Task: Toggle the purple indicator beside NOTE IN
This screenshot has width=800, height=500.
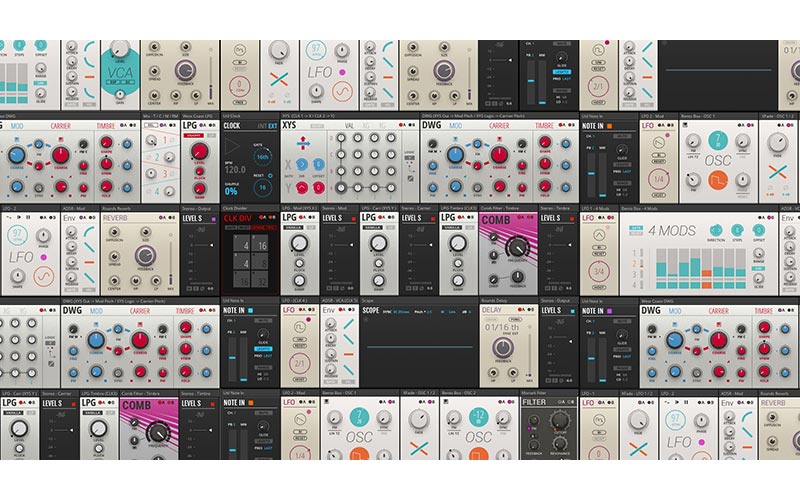Action: pos(609,311)
